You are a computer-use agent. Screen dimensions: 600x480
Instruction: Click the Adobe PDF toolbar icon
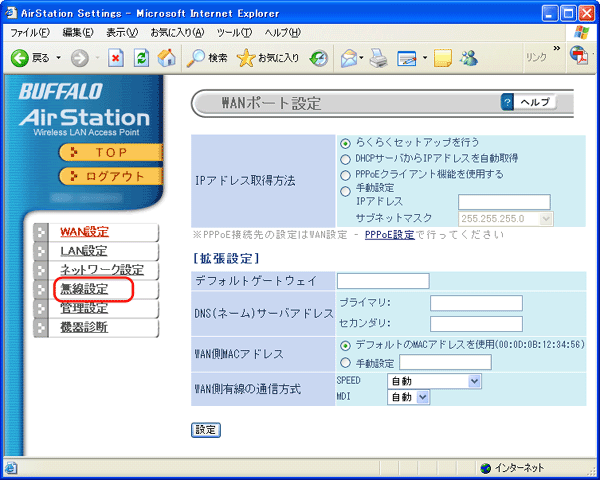pos(579,56)
